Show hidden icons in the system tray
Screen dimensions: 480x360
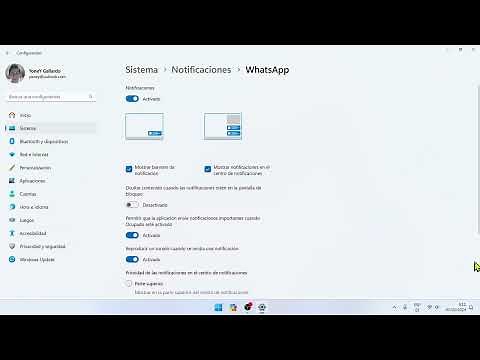click(x=394, y=307)
